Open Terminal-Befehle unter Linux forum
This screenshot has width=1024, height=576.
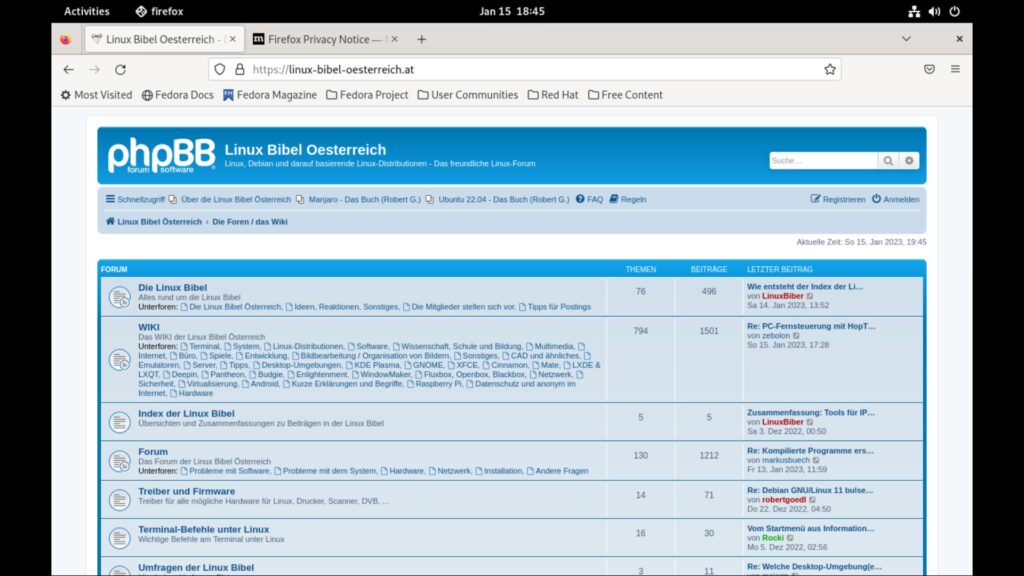point(204,530)
